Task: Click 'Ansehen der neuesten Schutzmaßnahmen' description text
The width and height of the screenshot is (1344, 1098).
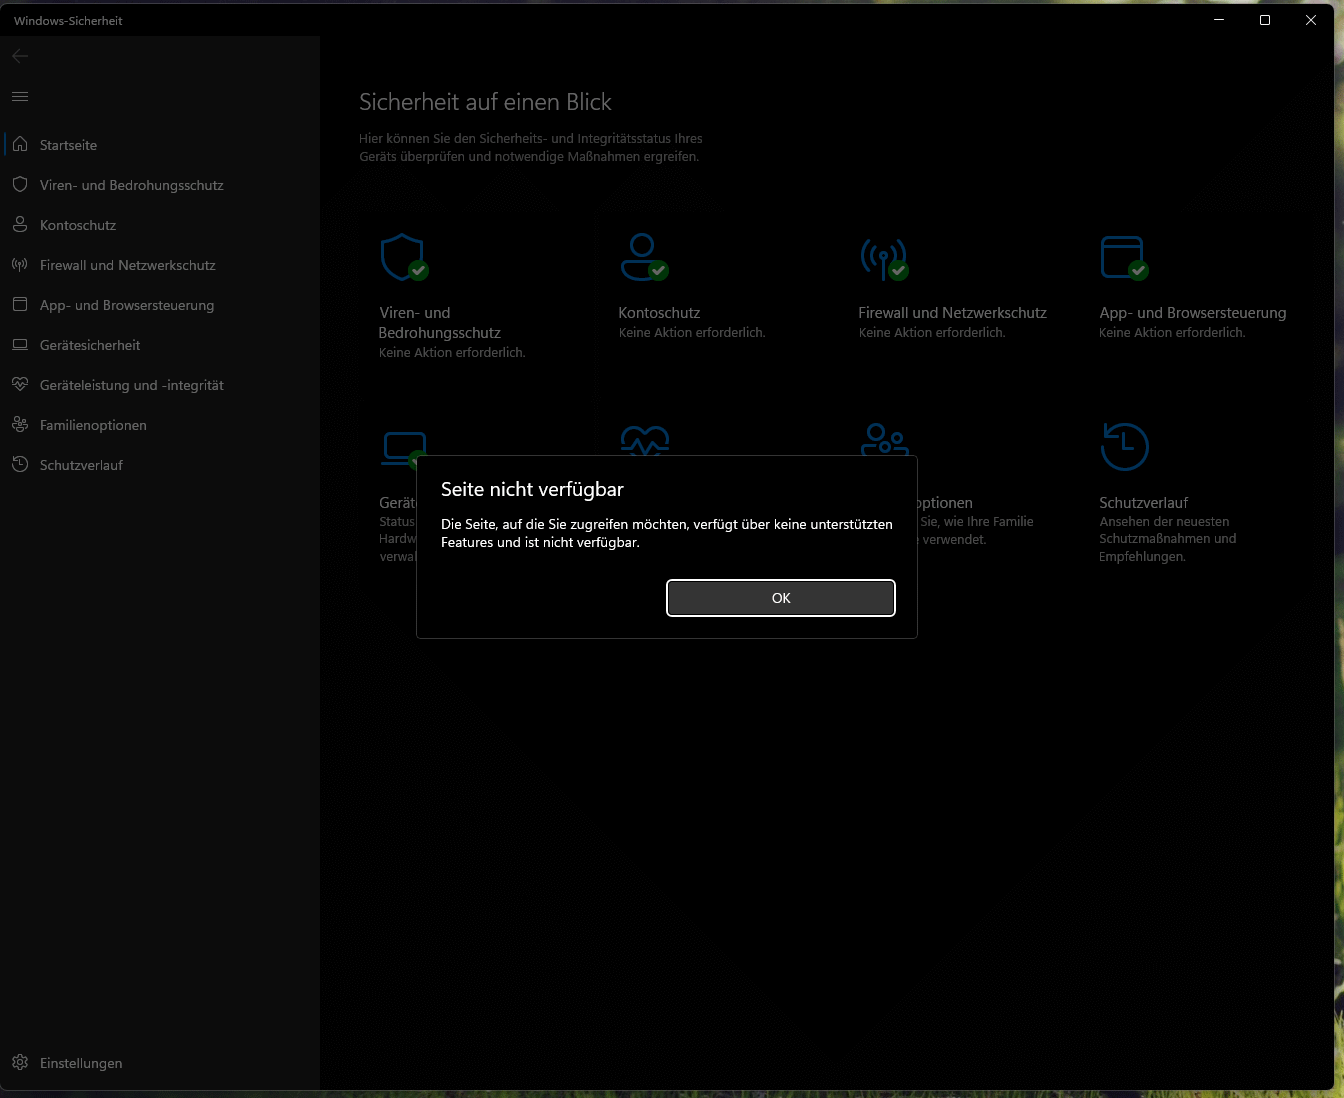Action: (1168, 539)
